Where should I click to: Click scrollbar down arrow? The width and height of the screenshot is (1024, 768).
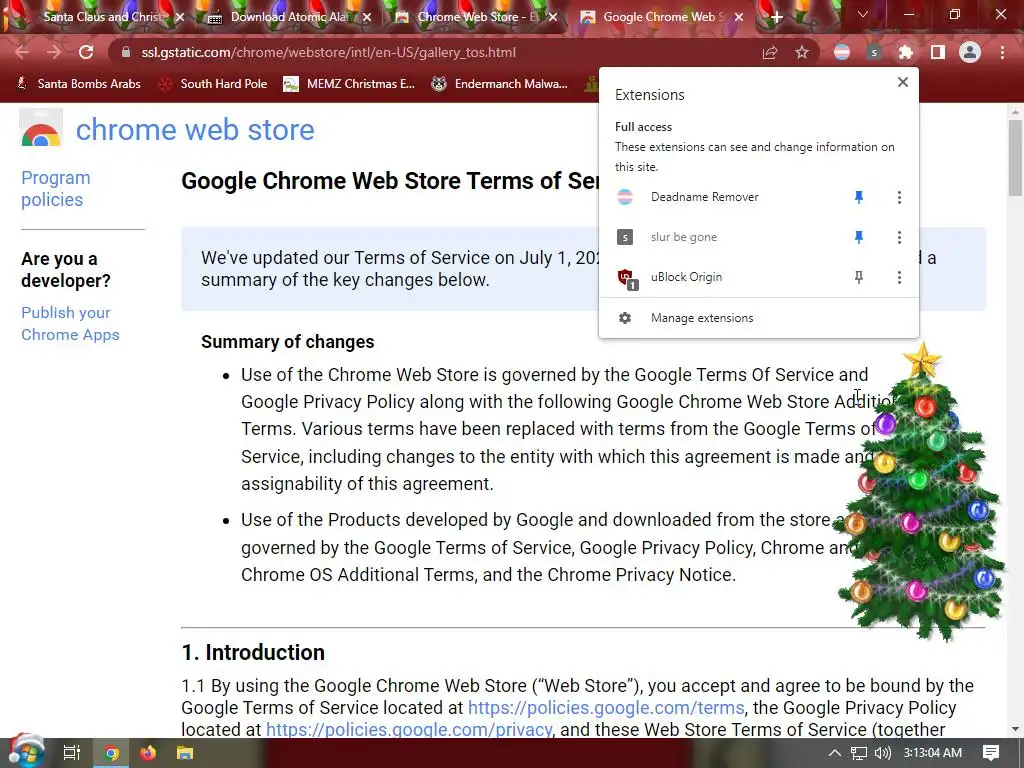pos(1015,729)
